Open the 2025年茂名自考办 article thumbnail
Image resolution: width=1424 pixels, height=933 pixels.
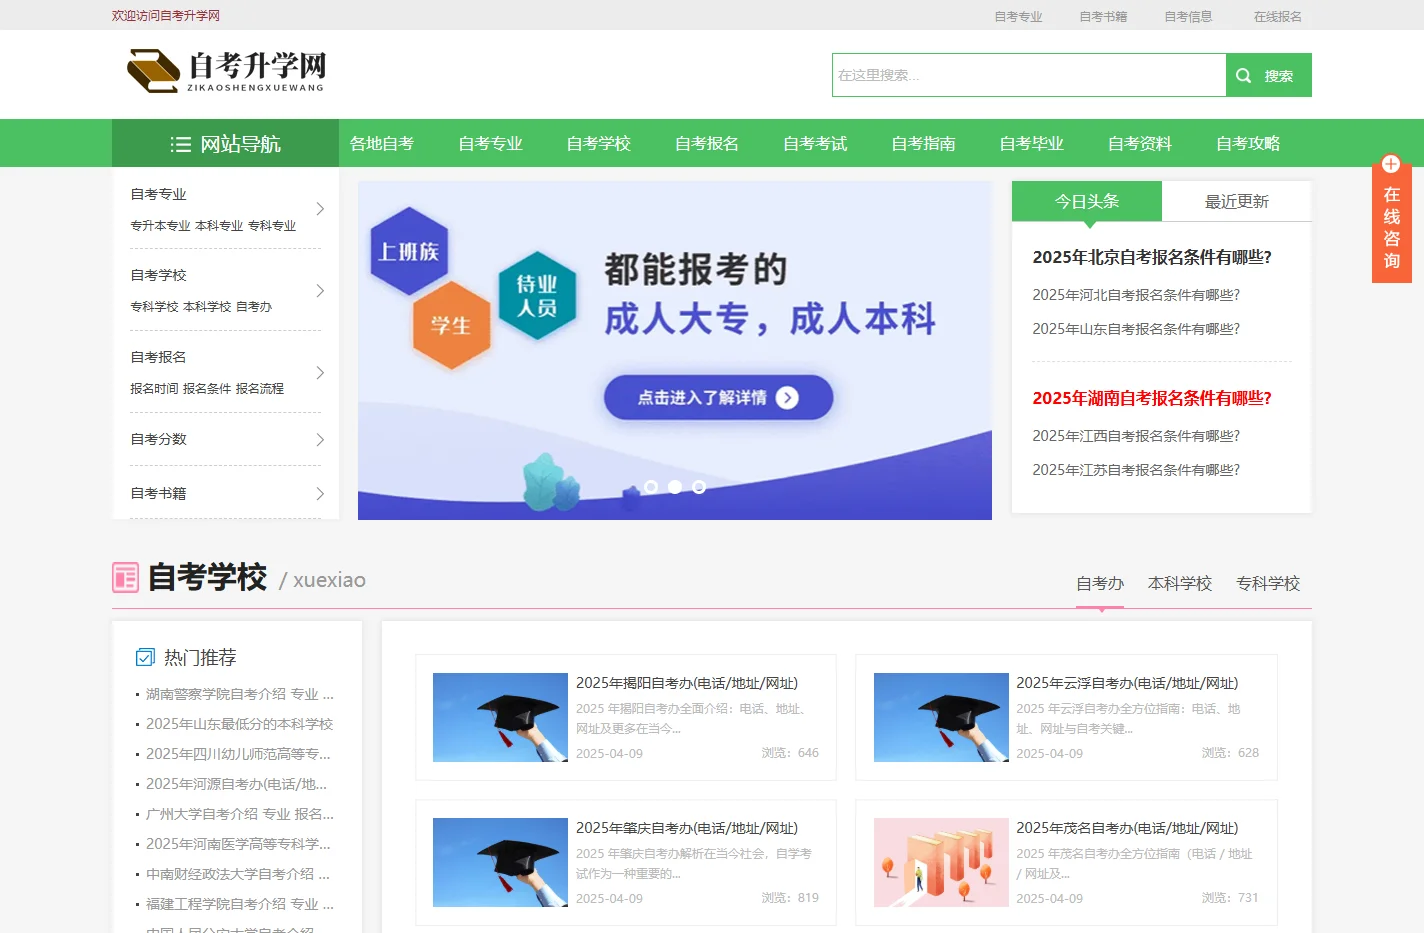click(x=941, y=862)
